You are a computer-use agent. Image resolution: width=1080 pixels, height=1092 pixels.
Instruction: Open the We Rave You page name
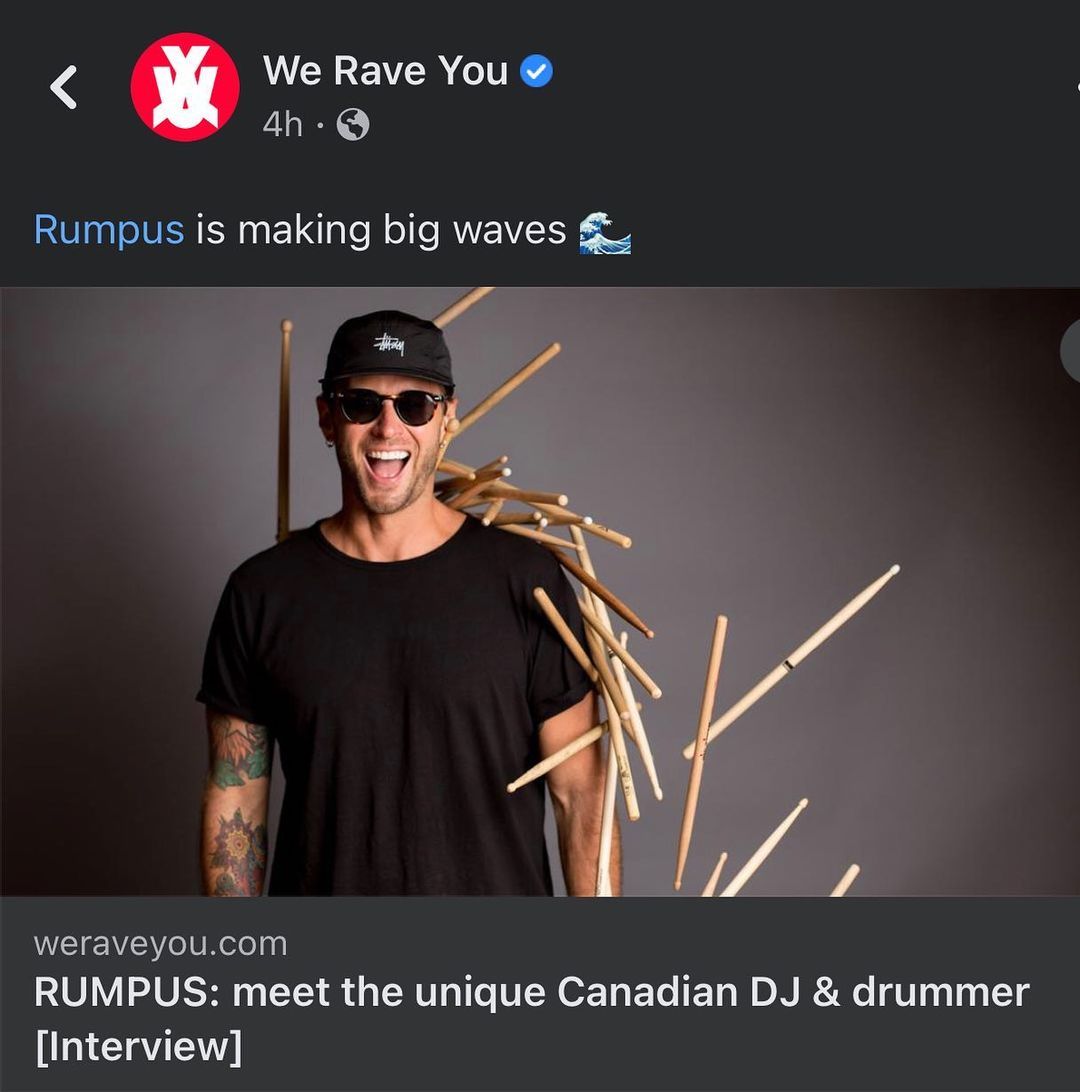(x=385, y=71)
